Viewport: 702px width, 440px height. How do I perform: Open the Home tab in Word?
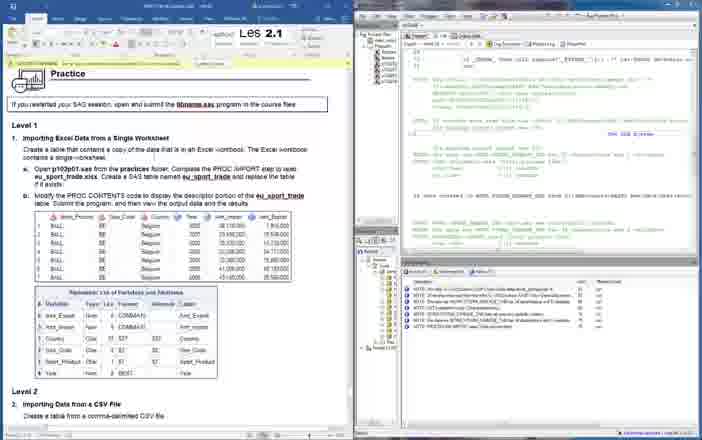click(37, 18)
